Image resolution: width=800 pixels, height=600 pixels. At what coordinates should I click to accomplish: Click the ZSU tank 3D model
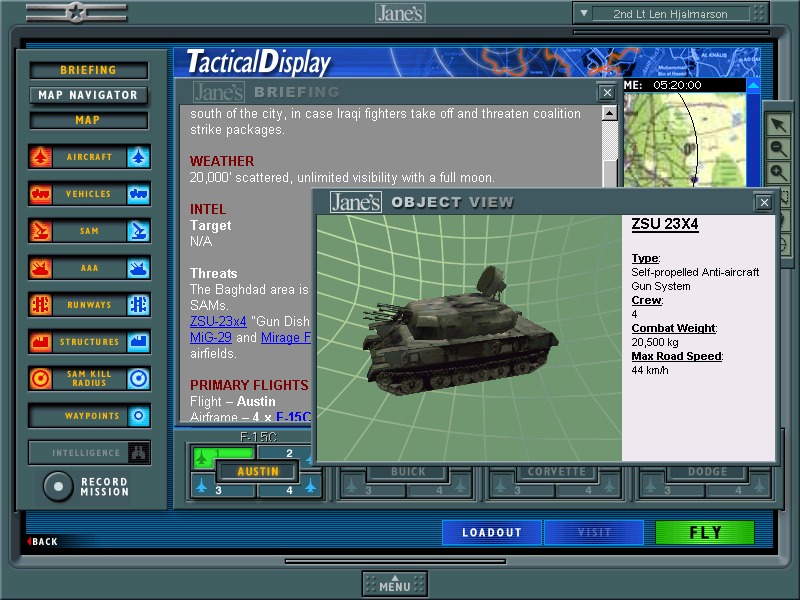tap(460, 332)
